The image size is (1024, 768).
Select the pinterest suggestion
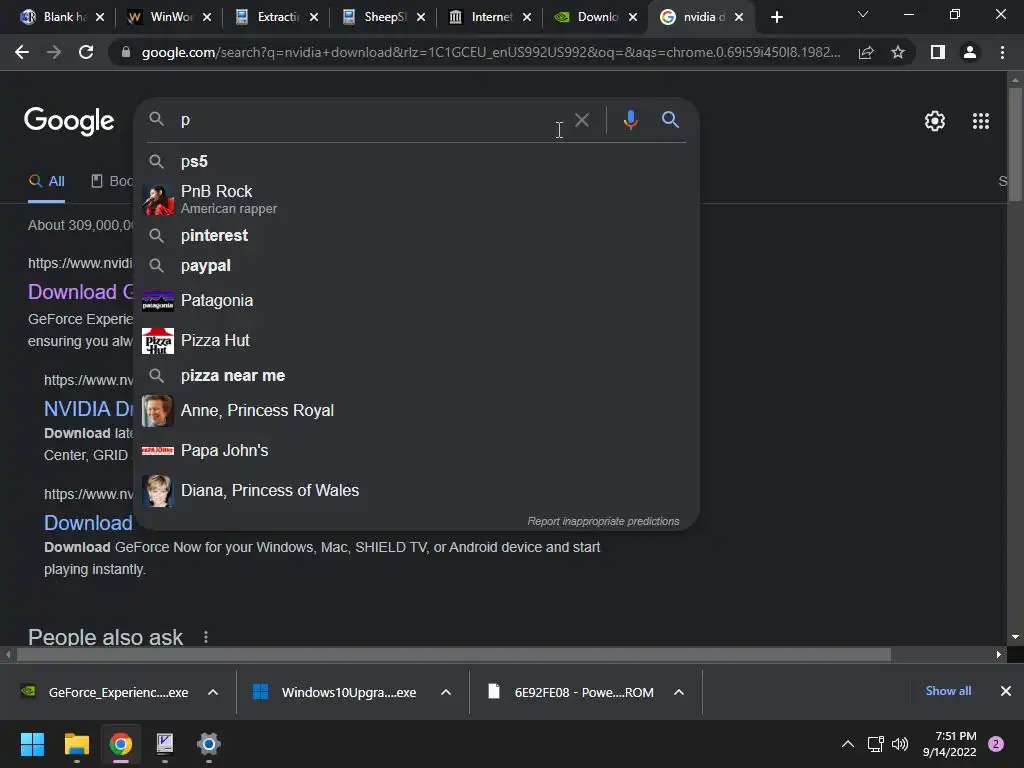(x=417, y=235)
